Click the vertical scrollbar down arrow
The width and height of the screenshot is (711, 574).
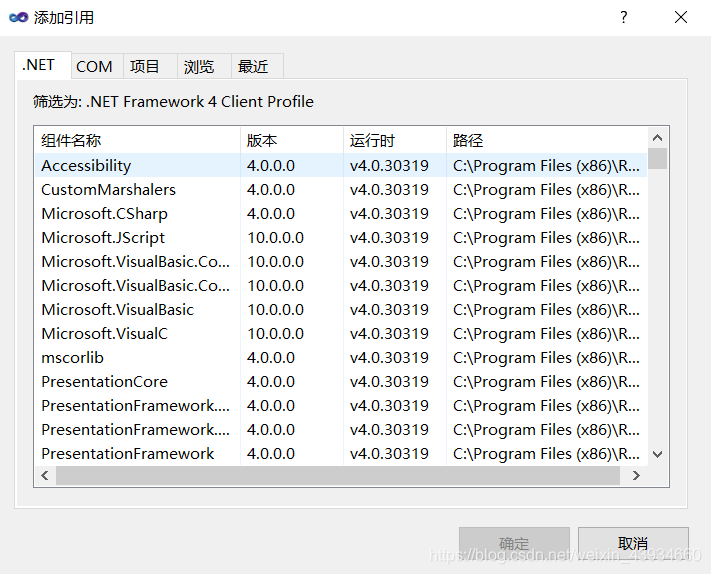click(x=657, y=454)
